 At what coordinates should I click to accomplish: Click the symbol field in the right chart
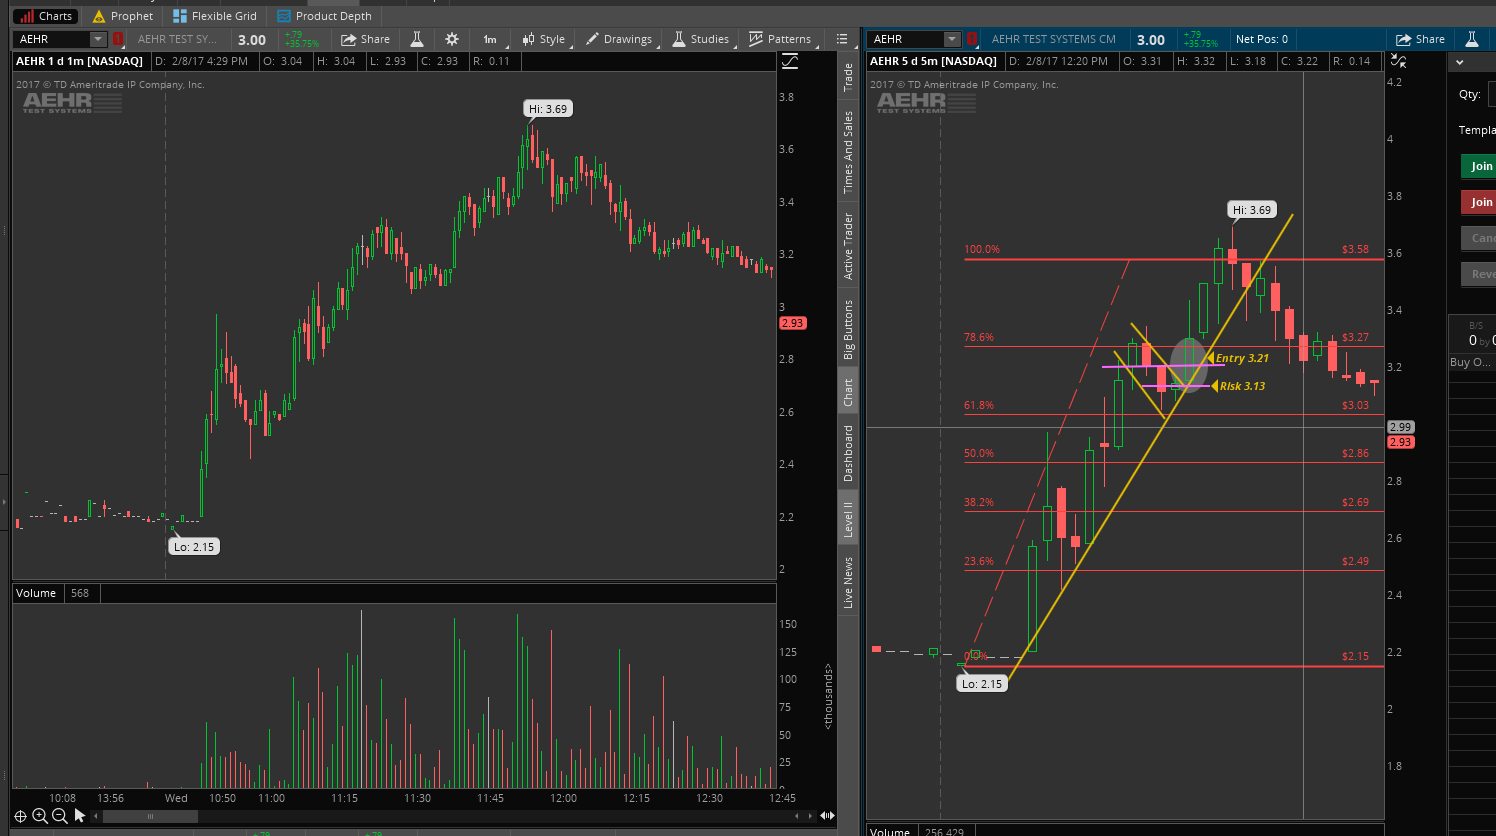point(906,39)
